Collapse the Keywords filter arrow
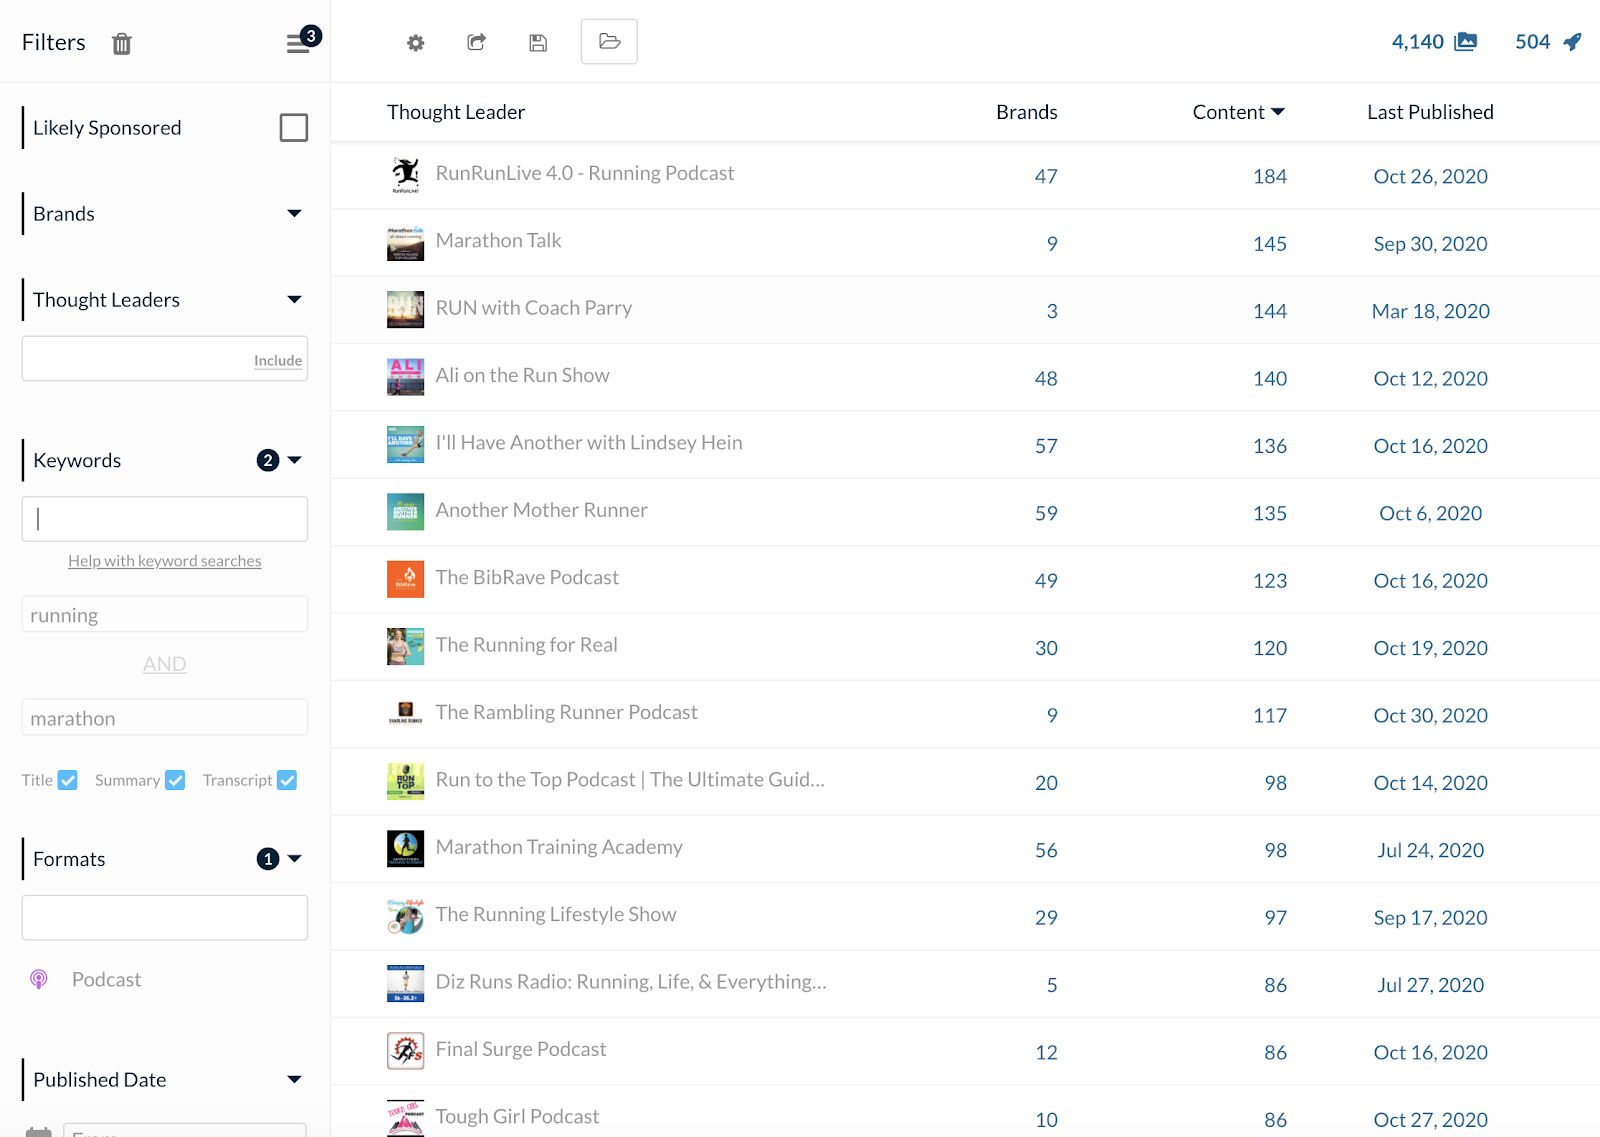1600x1137 pixels. [294, 460]
